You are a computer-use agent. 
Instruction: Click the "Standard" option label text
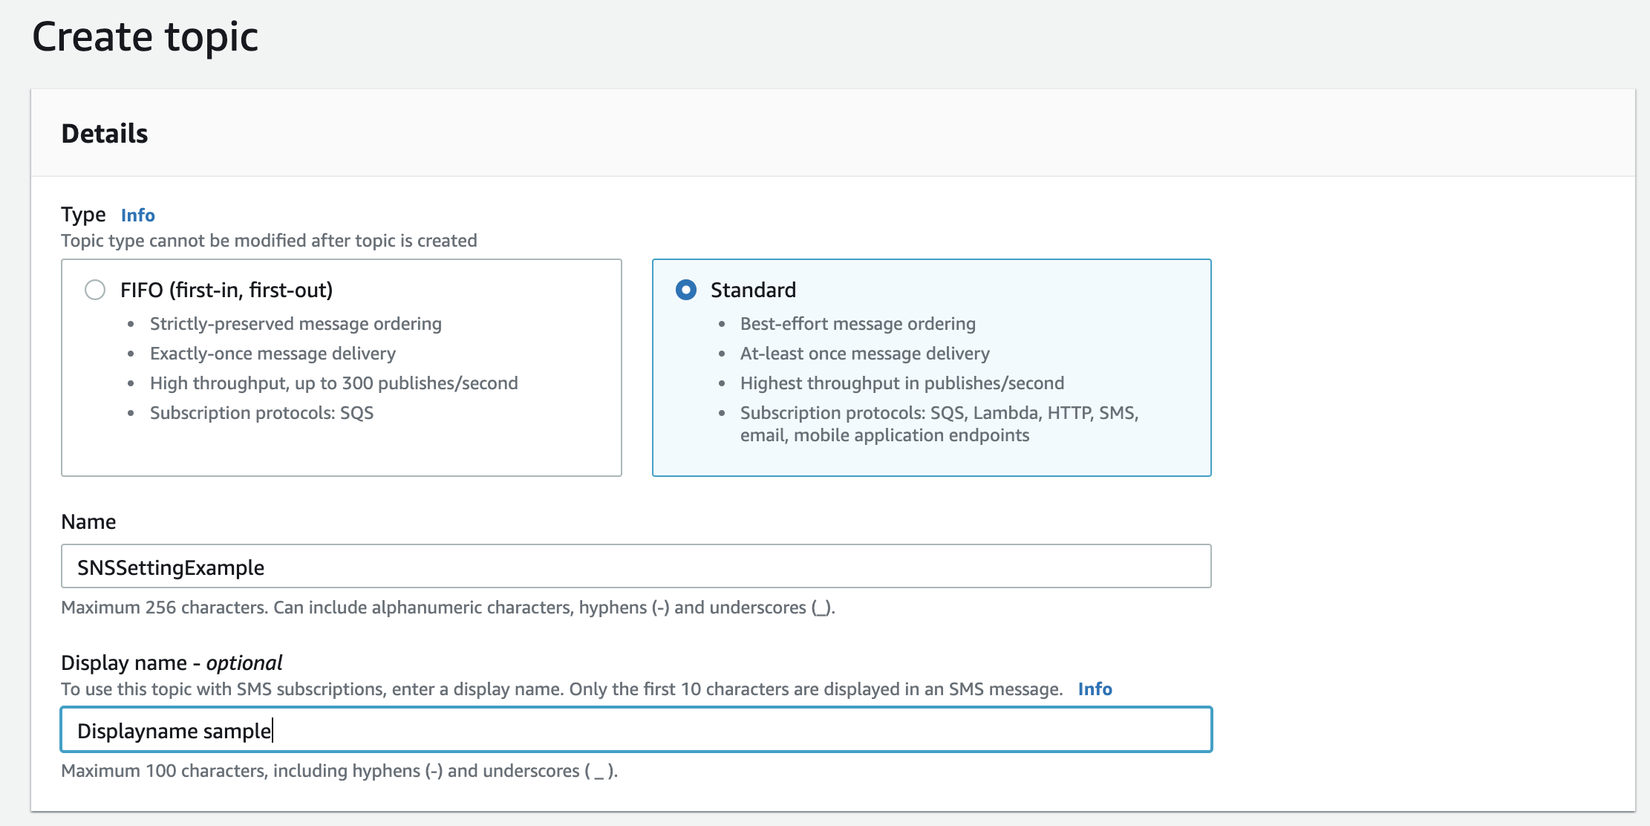tap(753, 290)
